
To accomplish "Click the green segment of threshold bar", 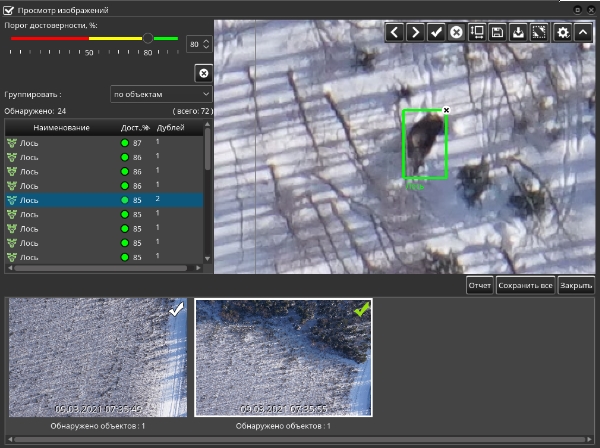I will click(166, 38).
